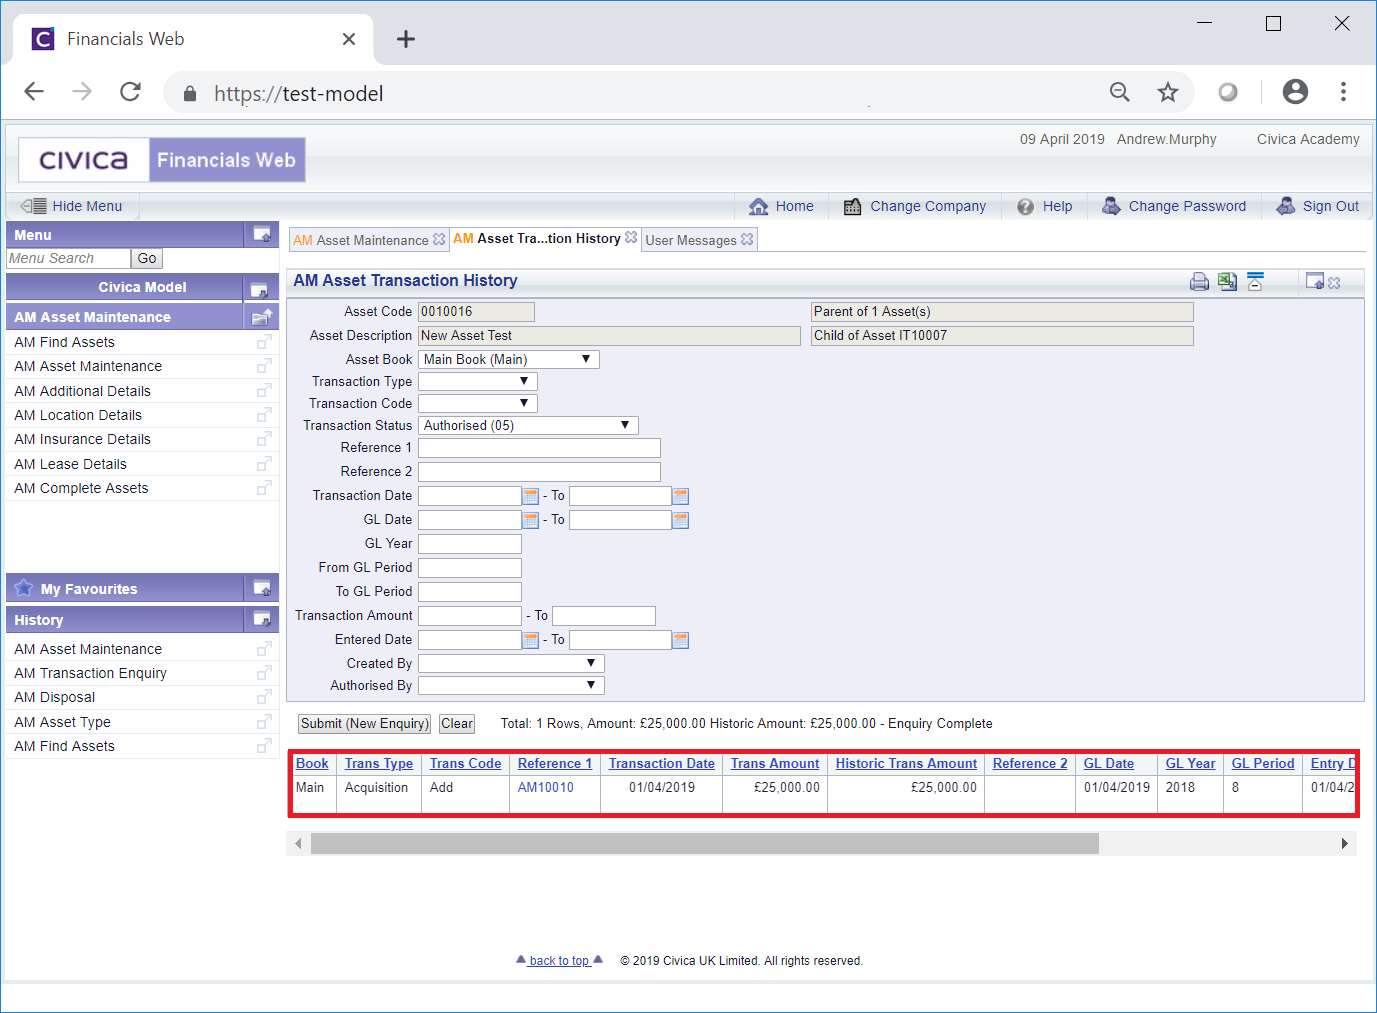Close the Asset Transaction History panel

(1334, 283)
